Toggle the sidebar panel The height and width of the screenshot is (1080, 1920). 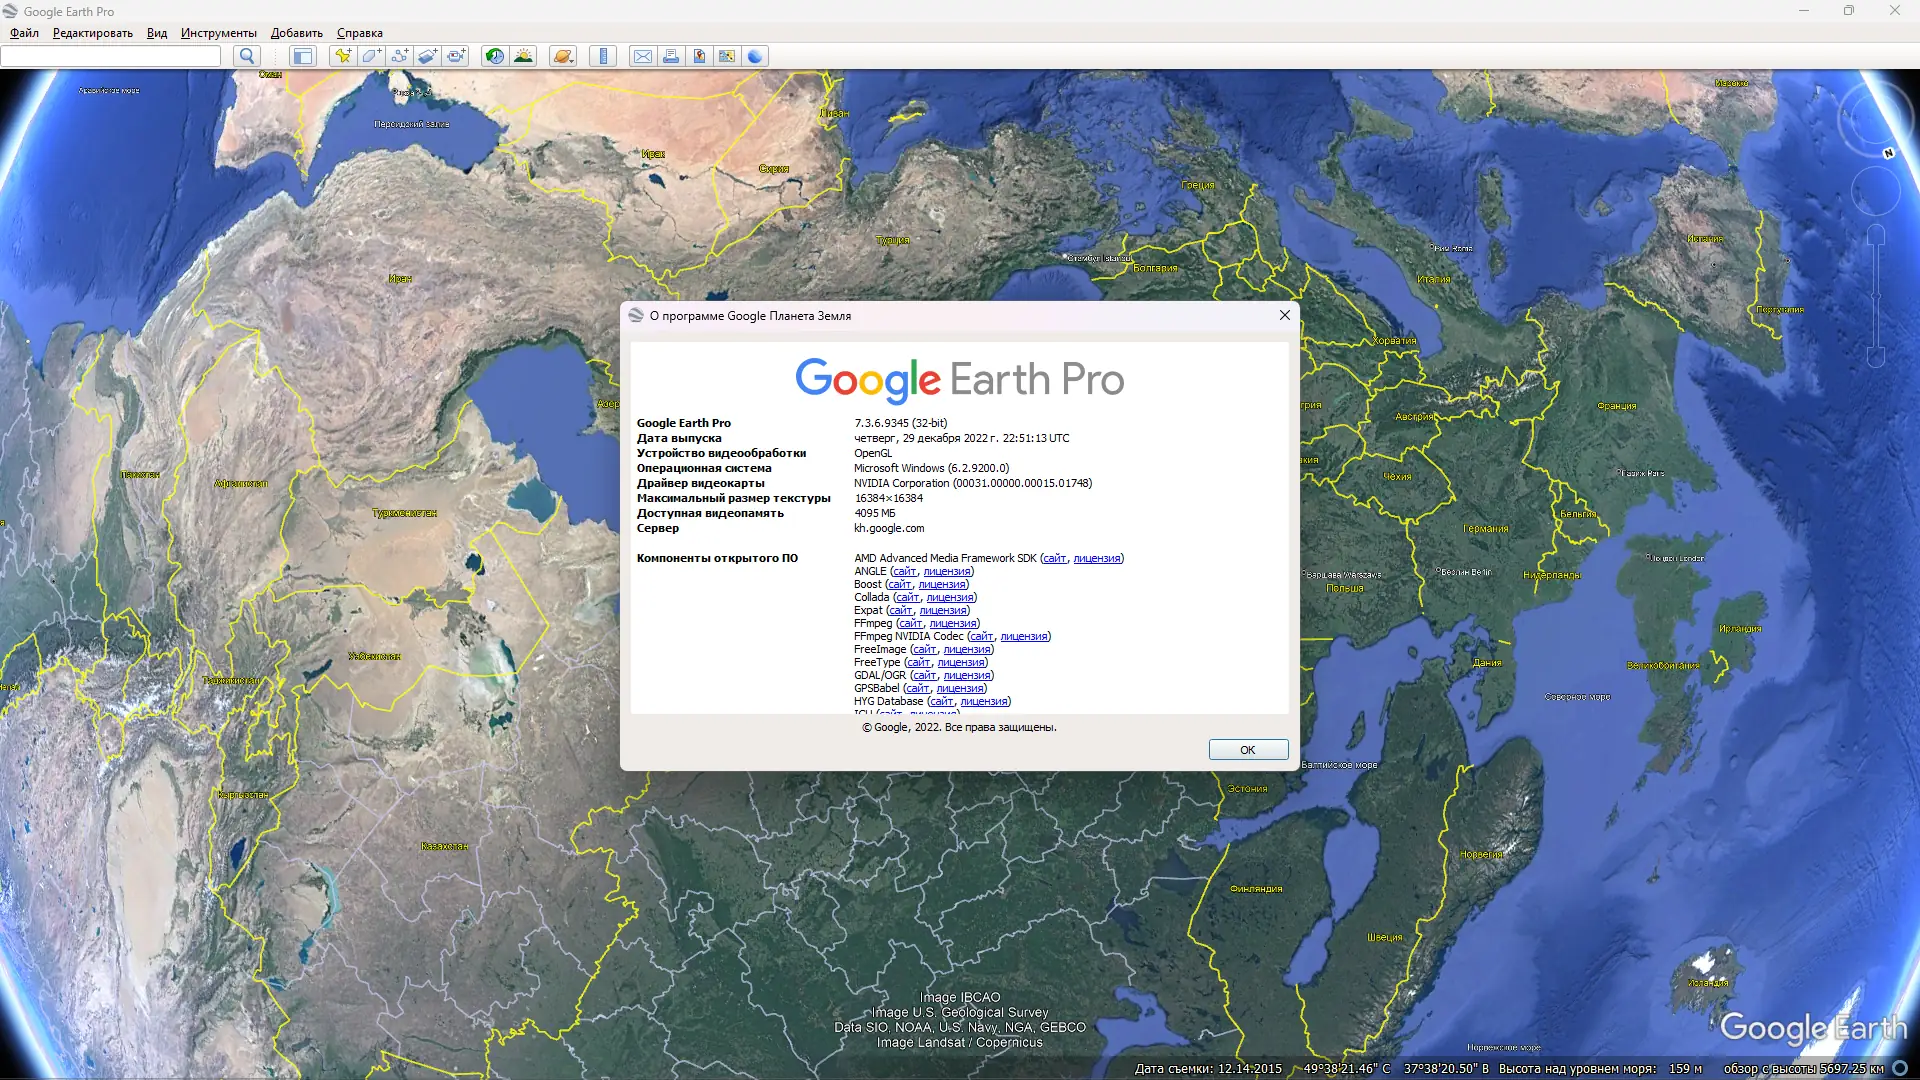click(x=303, y=56)
